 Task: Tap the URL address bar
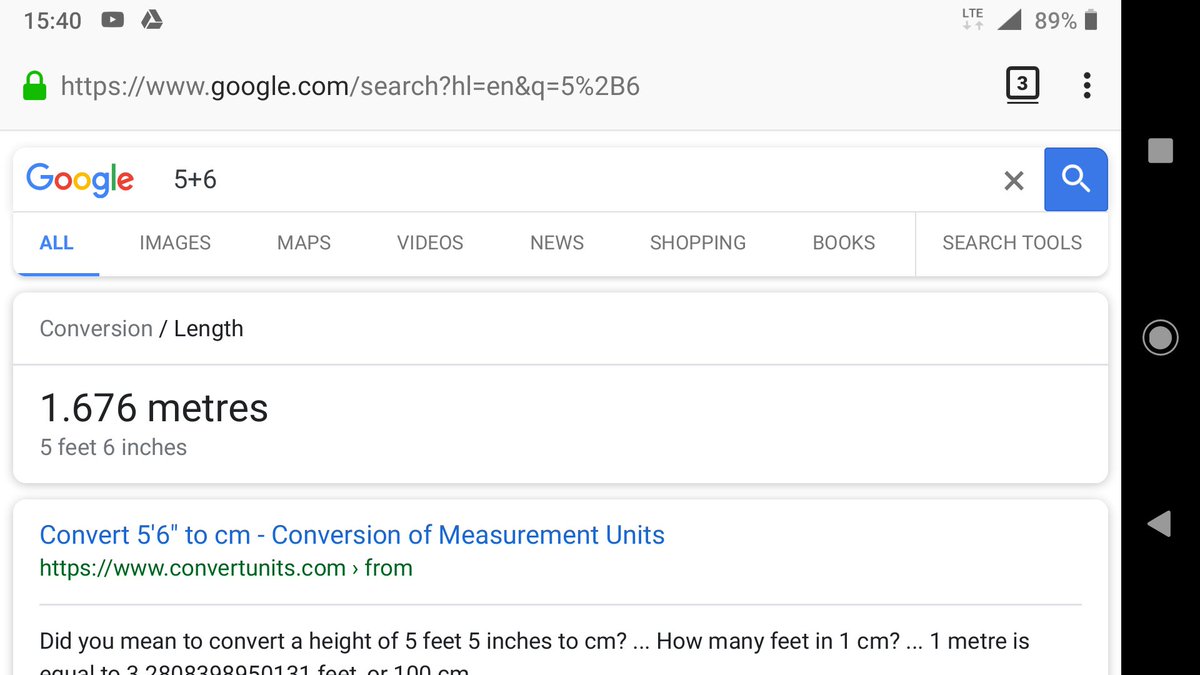pos(350,86)
